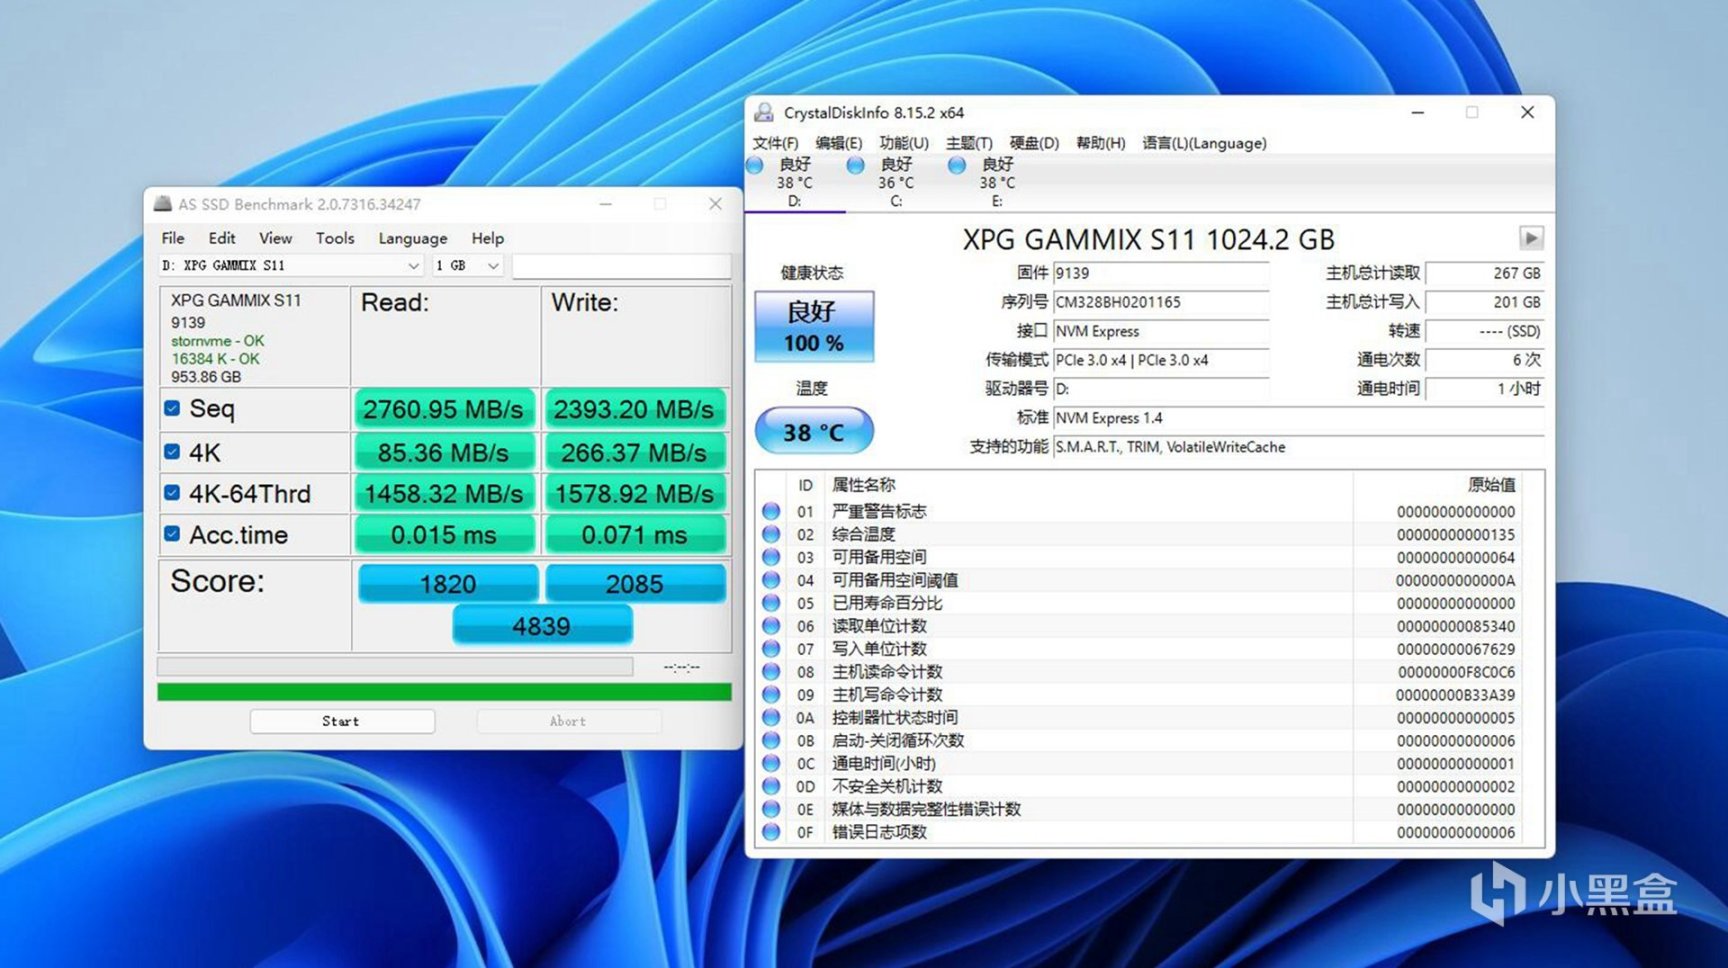Screen dimensions: 1728x968
Task: Open the 硬盘(D) menu in CrystalDiskInfo
Action: pyautogui.click(x=1034, y=143)
